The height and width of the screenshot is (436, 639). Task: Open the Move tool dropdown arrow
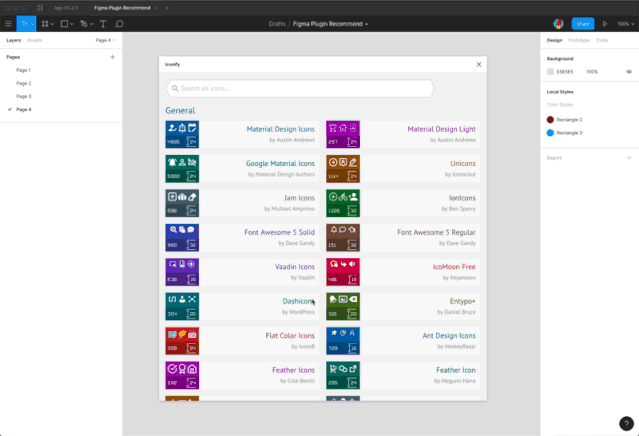[32, 24]
